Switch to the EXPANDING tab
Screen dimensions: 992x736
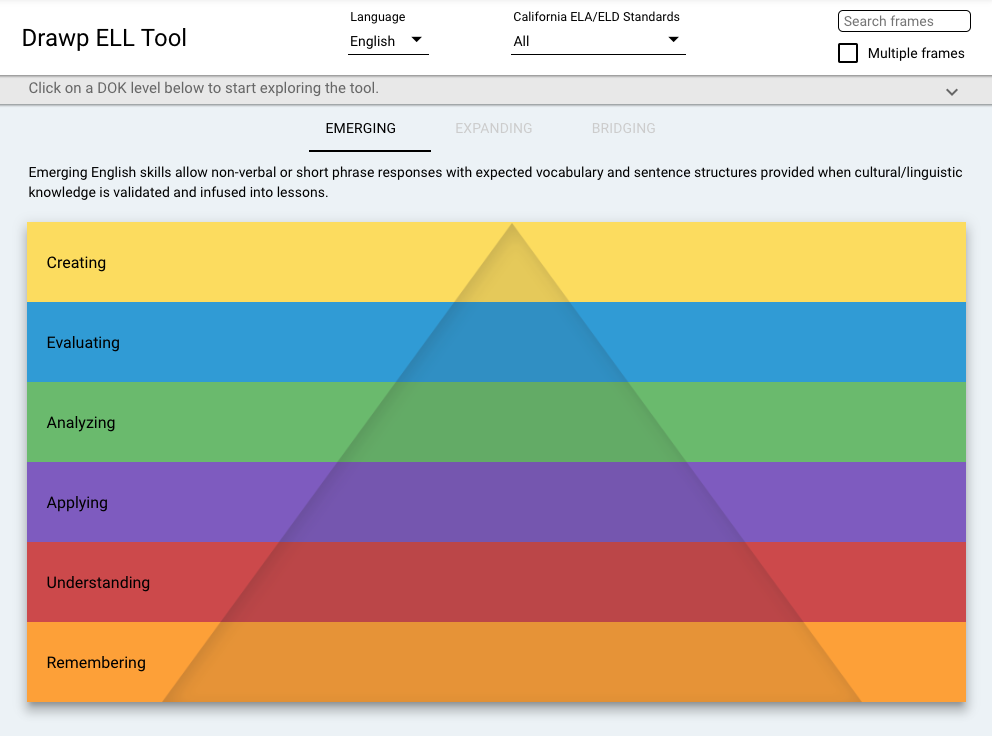point(494,128)
